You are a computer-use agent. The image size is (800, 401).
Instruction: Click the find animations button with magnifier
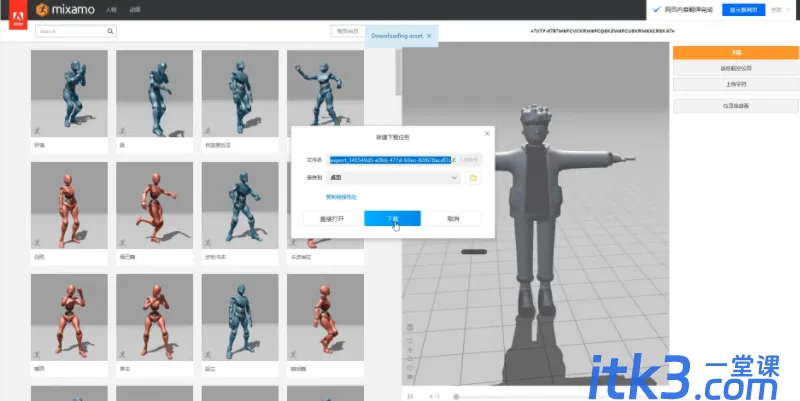[736, 106]
